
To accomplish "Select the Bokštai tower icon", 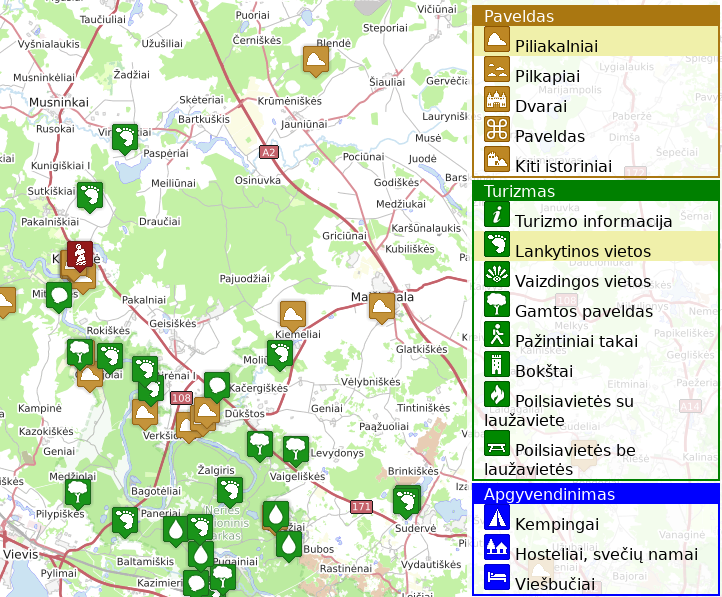I will point(497,364).
